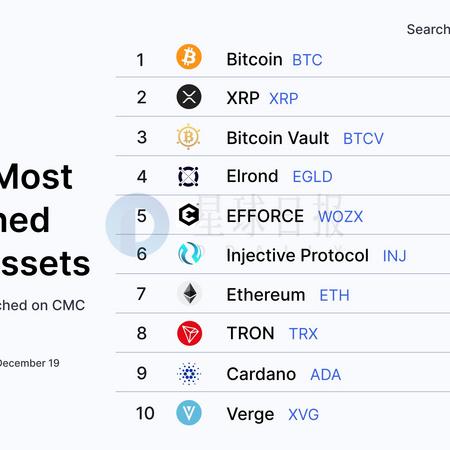This screenshot has height=450, width=450.
Task: Click the WOZX ticker symbol
Action: [x=340, y=217]
